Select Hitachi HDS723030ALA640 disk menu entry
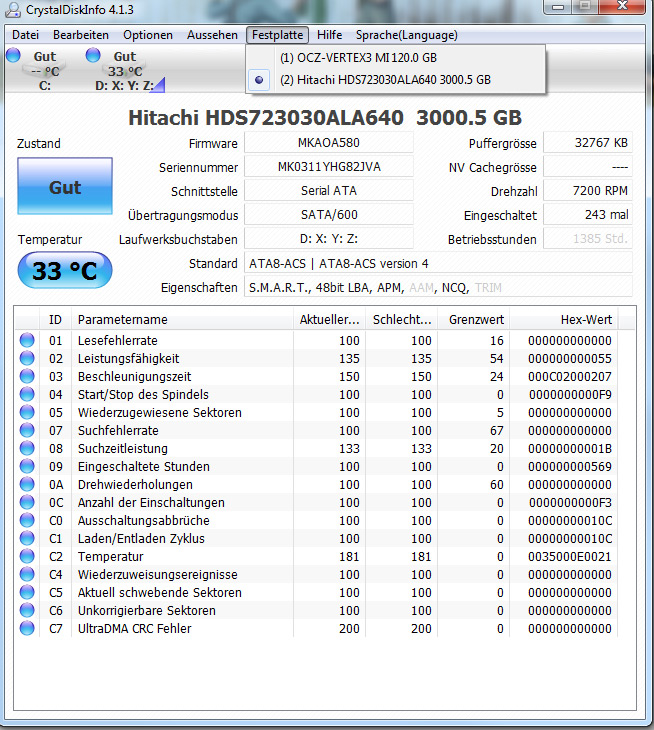 pos(395,80)
